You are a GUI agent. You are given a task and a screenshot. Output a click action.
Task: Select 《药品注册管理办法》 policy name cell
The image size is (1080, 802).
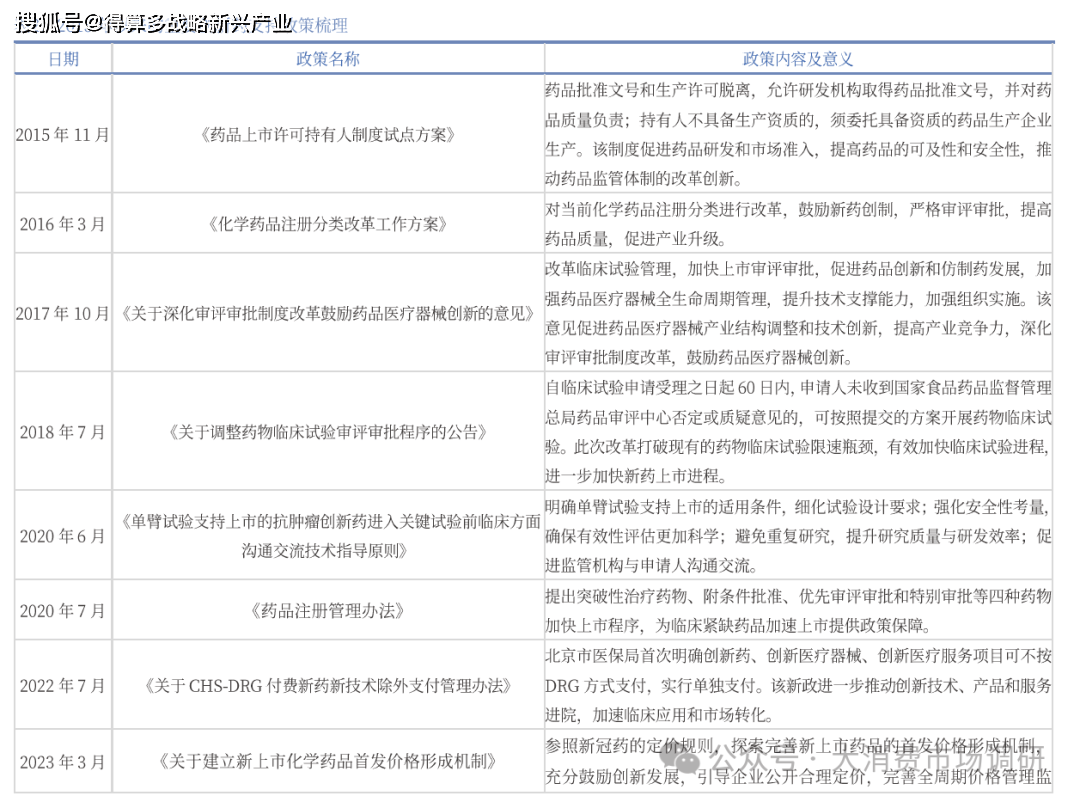[x=328, y=610]
